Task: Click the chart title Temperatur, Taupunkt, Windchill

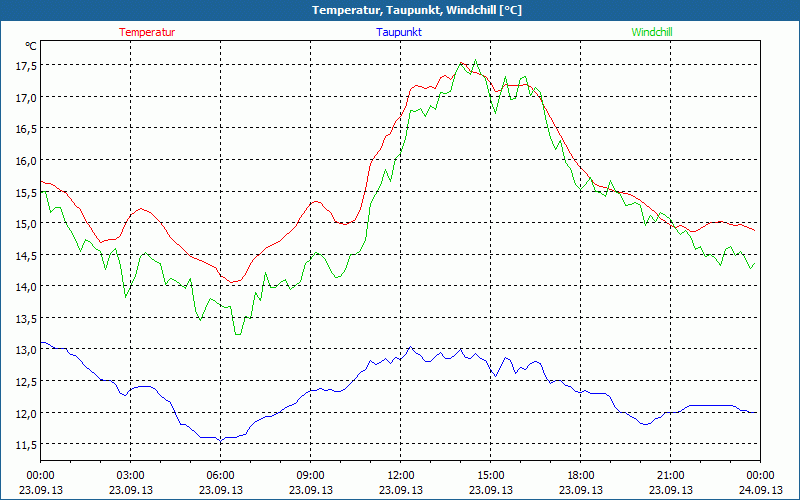Action: pyautogui.click(x=417, y=10)
